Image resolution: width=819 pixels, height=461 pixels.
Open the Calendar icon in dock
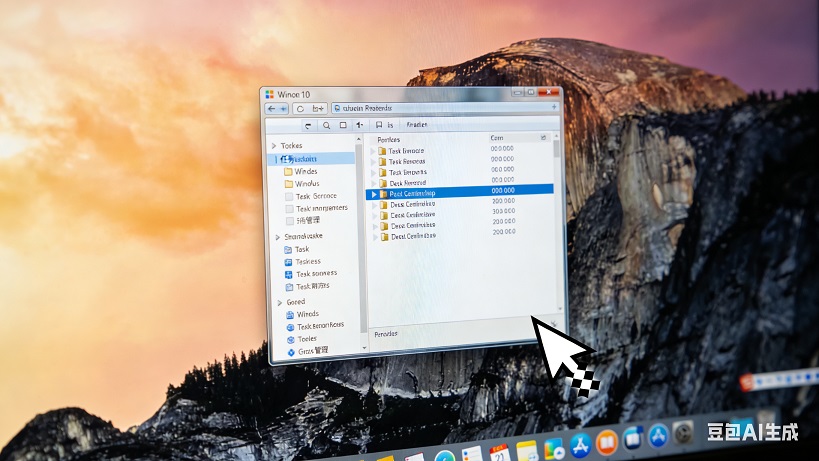[500, 453]
